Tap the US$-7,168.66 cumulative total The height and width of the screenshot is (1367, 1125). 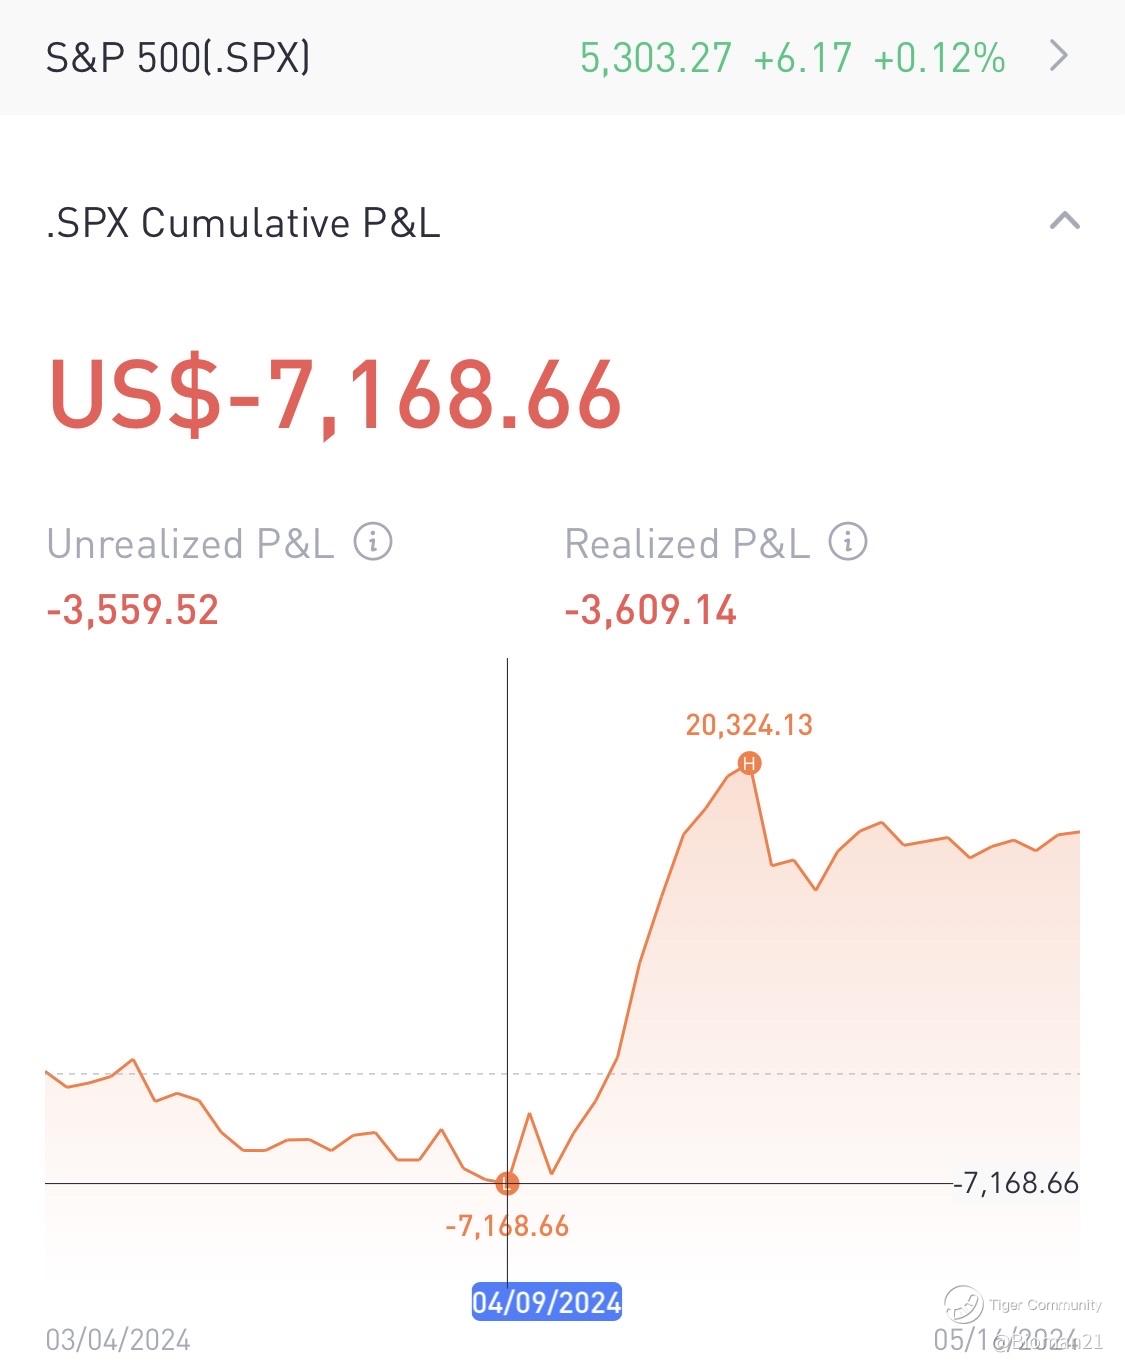tap(335, 395)
